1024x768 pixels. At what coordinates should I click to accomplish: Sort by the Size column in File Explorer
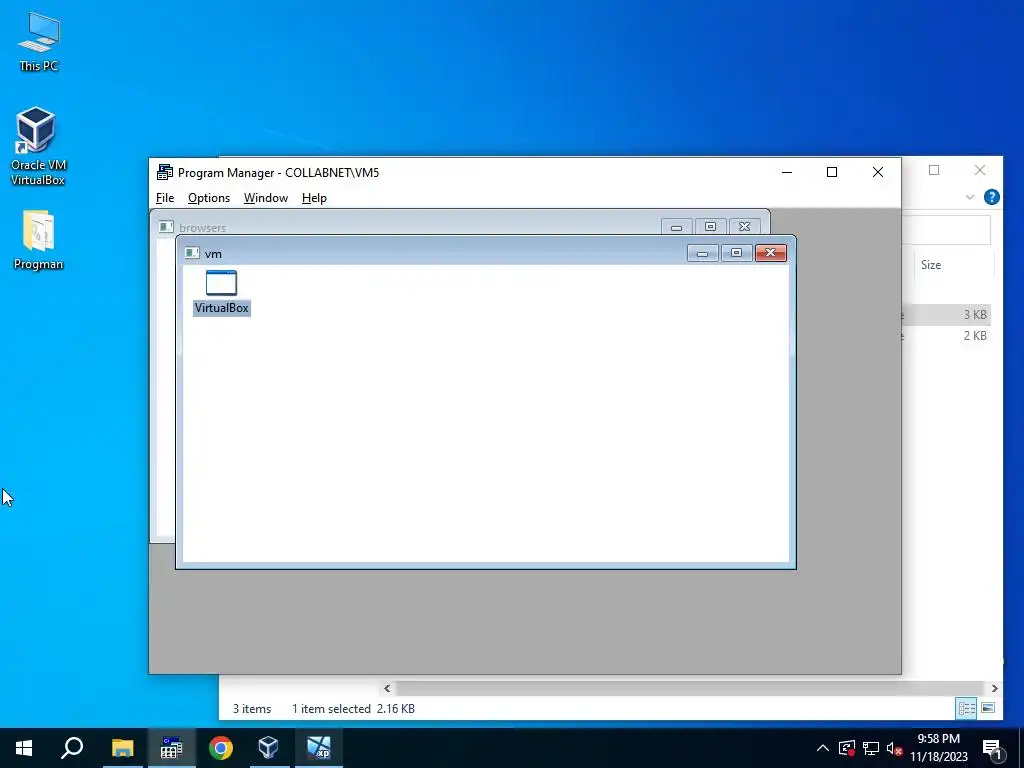[931, 264]
